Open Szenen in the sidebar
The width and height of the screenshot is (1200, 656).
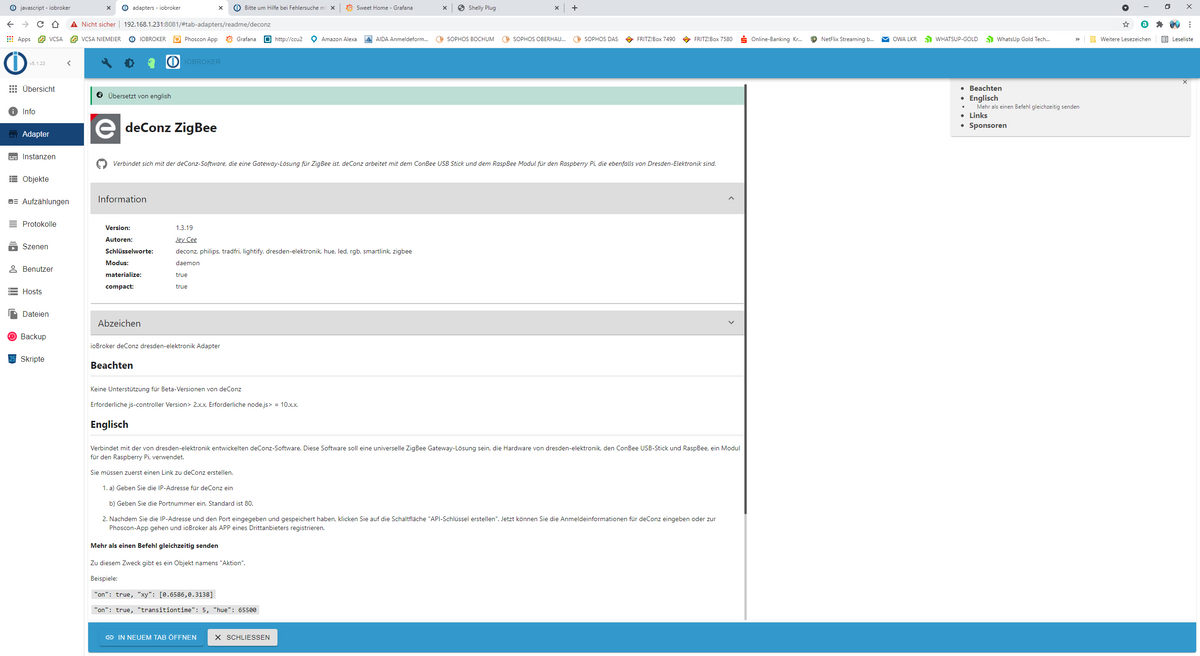point(42,246)
